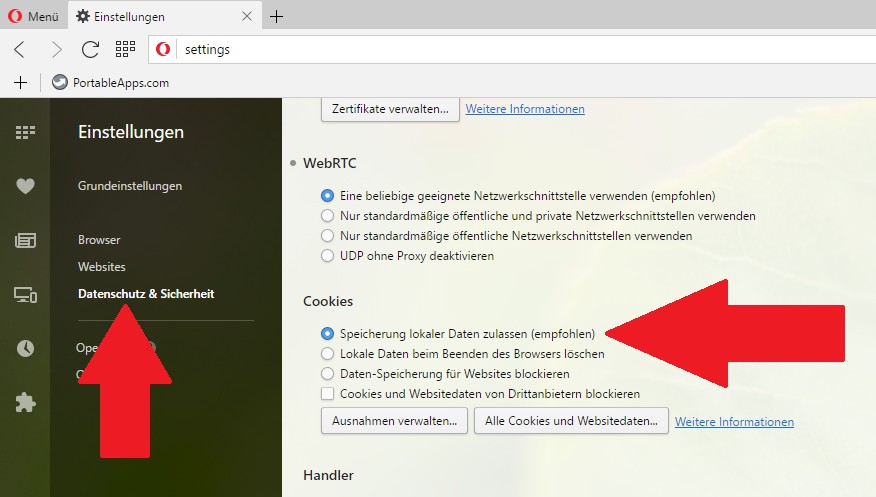Screen dimensions: 876x497
Task: Click the Speed Dial grid icon in the toolbar
Action: [125, 49]
